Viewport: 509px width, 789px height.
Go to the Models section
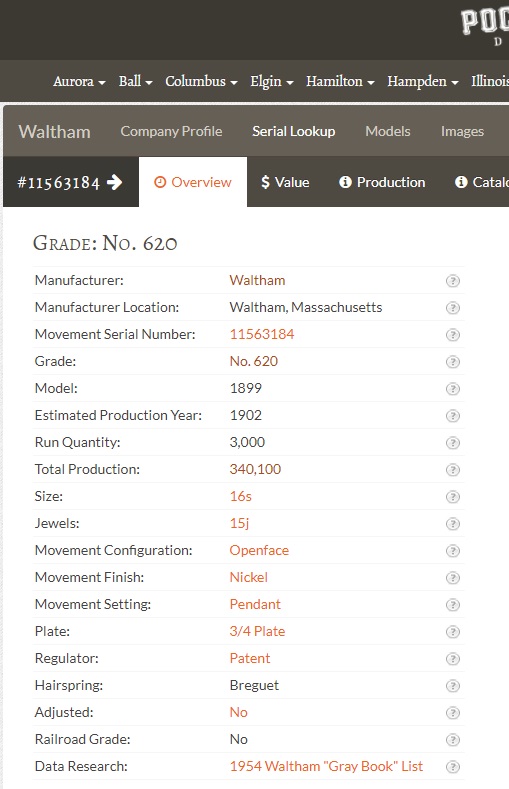point(388,131)
